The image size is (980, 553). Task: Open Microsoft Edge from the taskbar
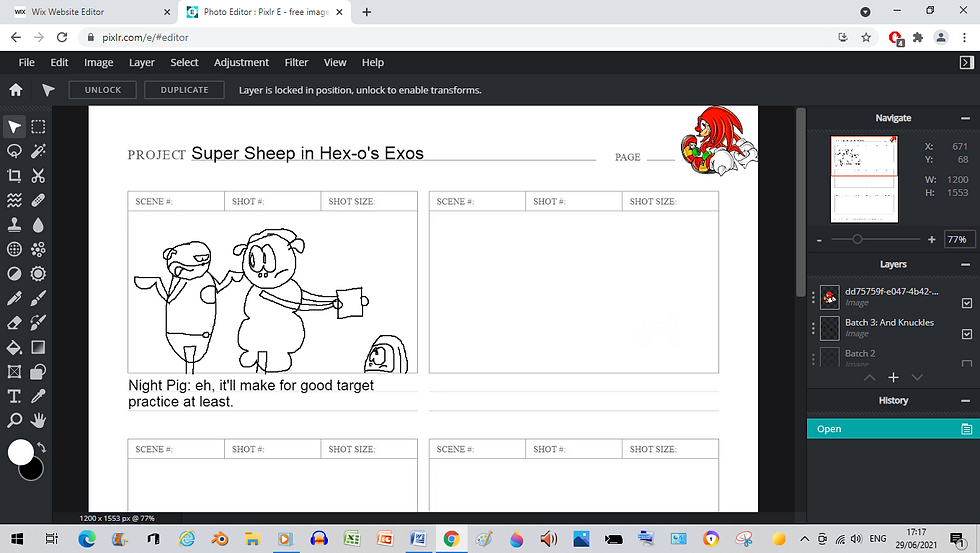87,539
